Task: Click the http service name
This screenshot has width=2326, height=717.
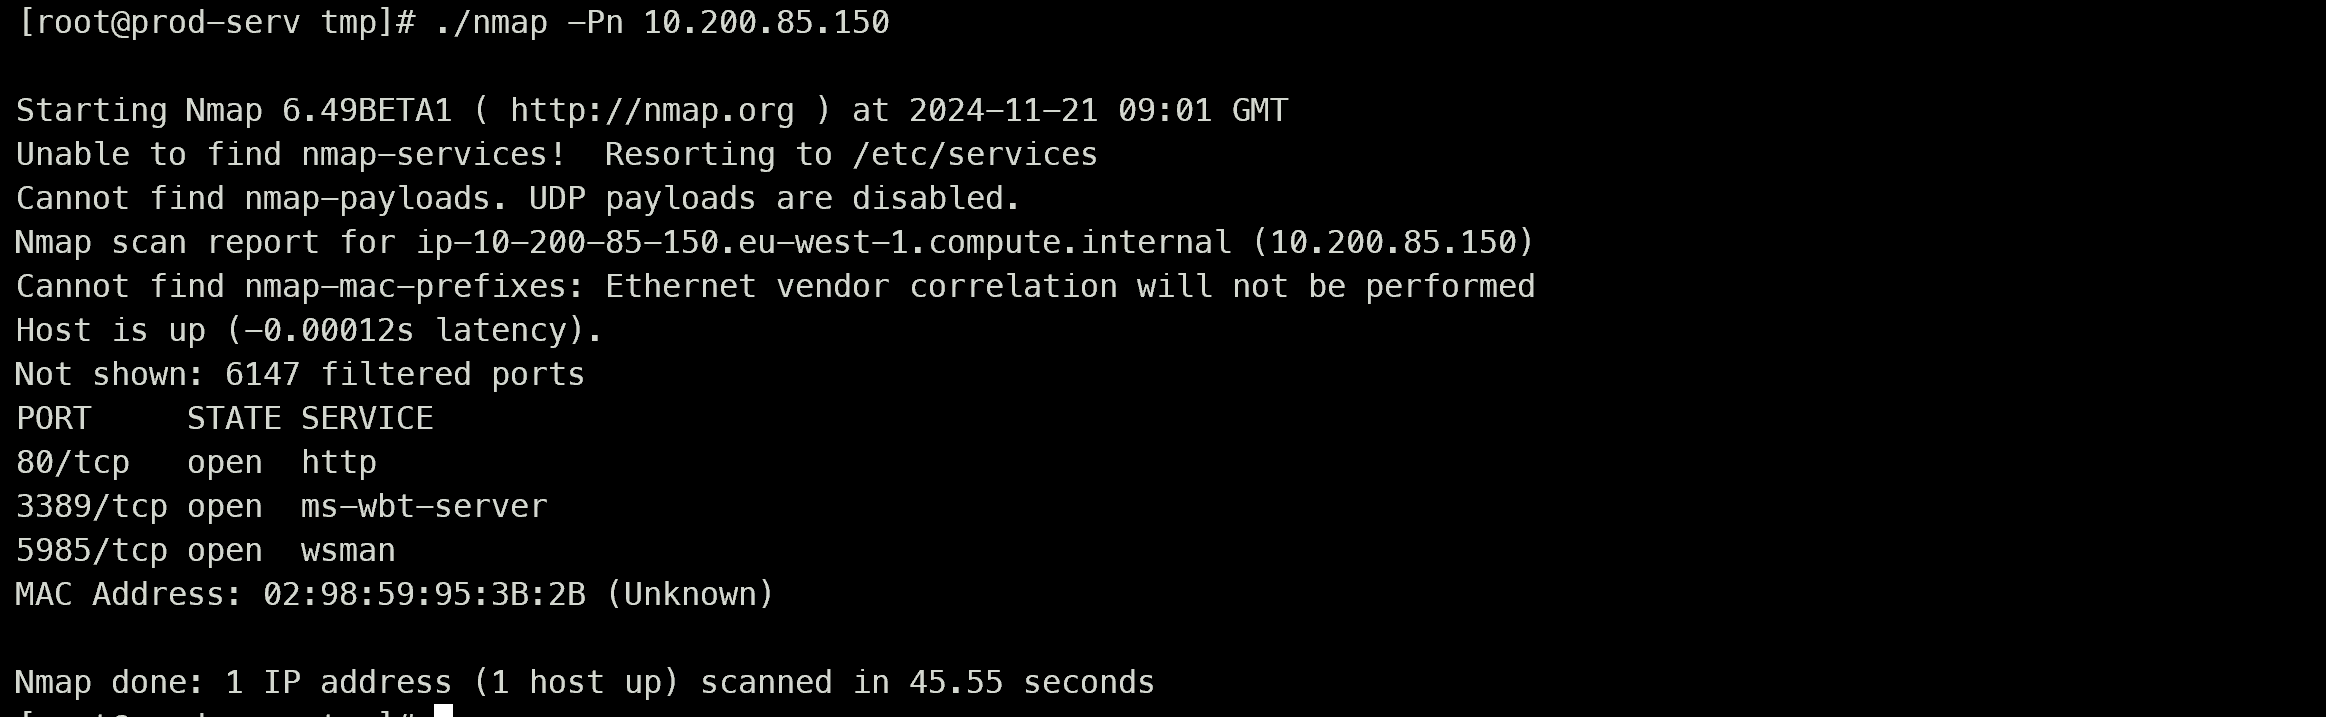Action: (339, 462)
